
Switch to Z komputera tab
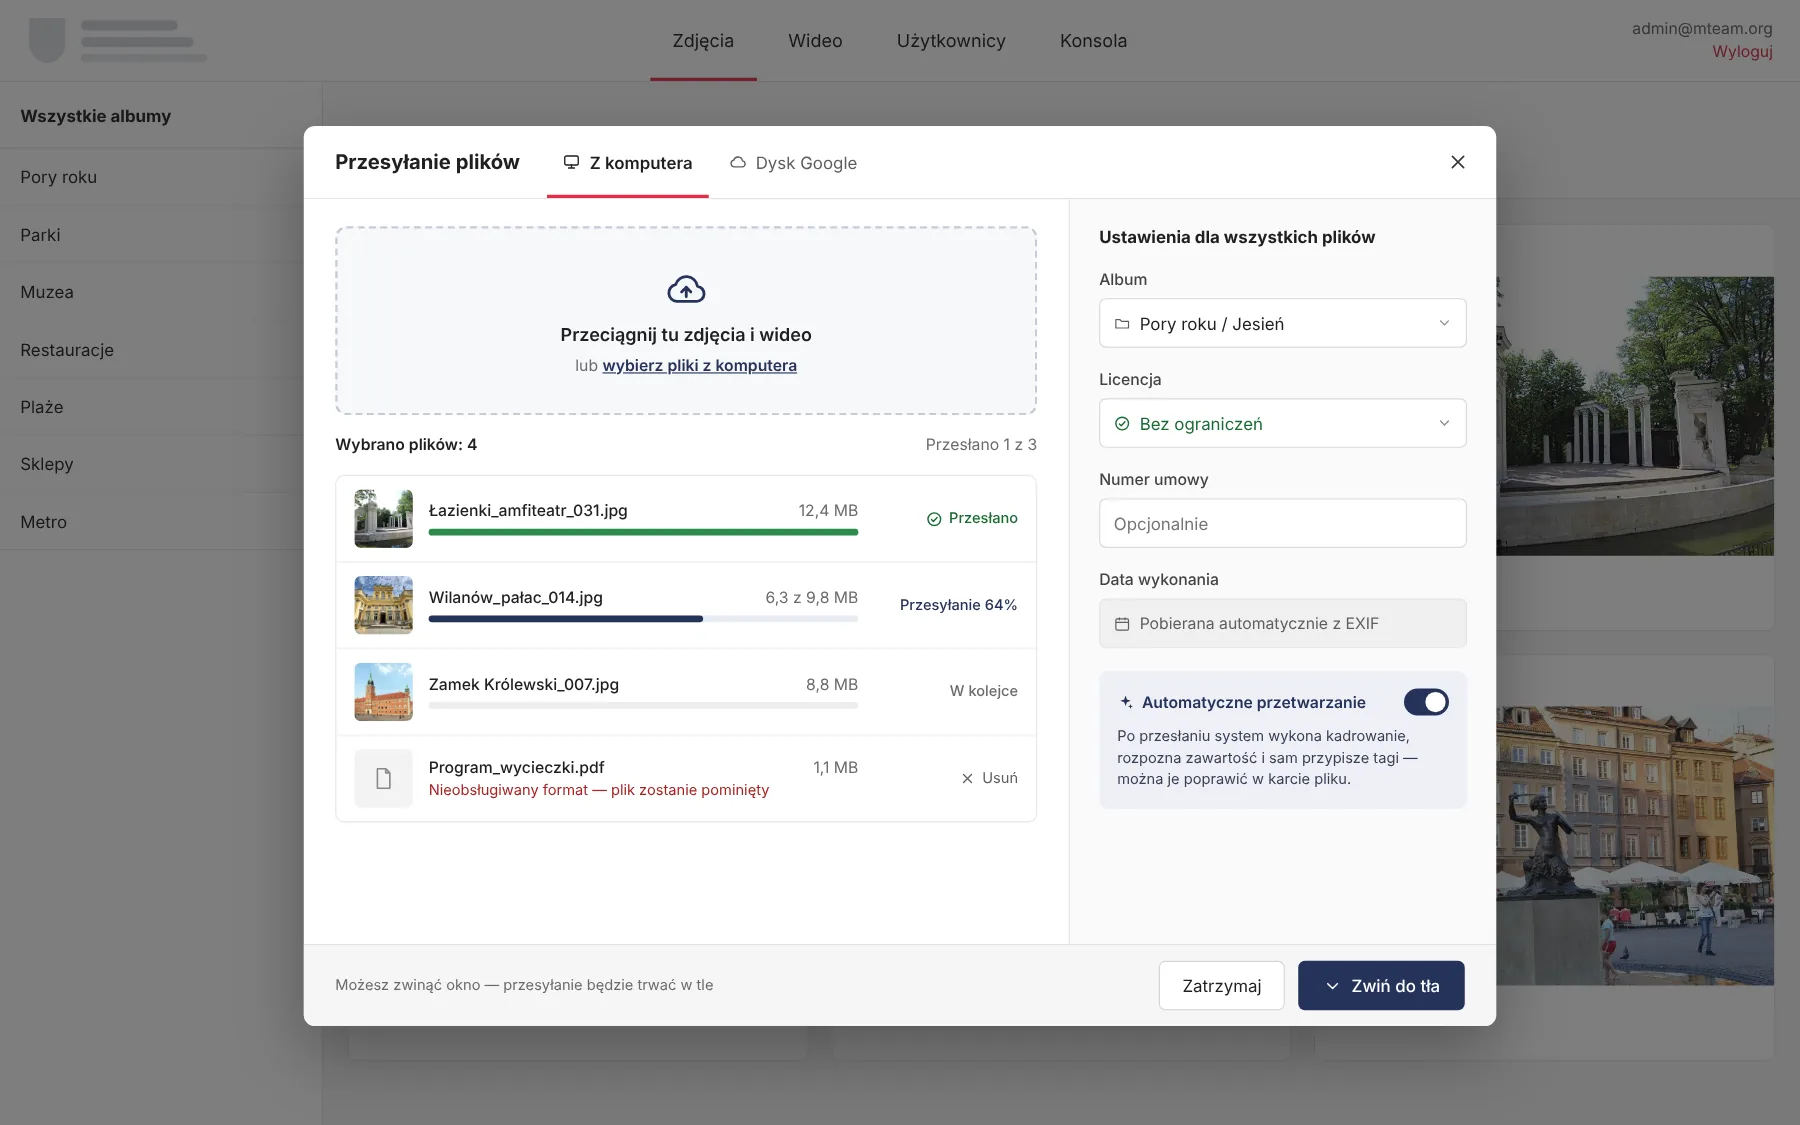coord(627,163)
